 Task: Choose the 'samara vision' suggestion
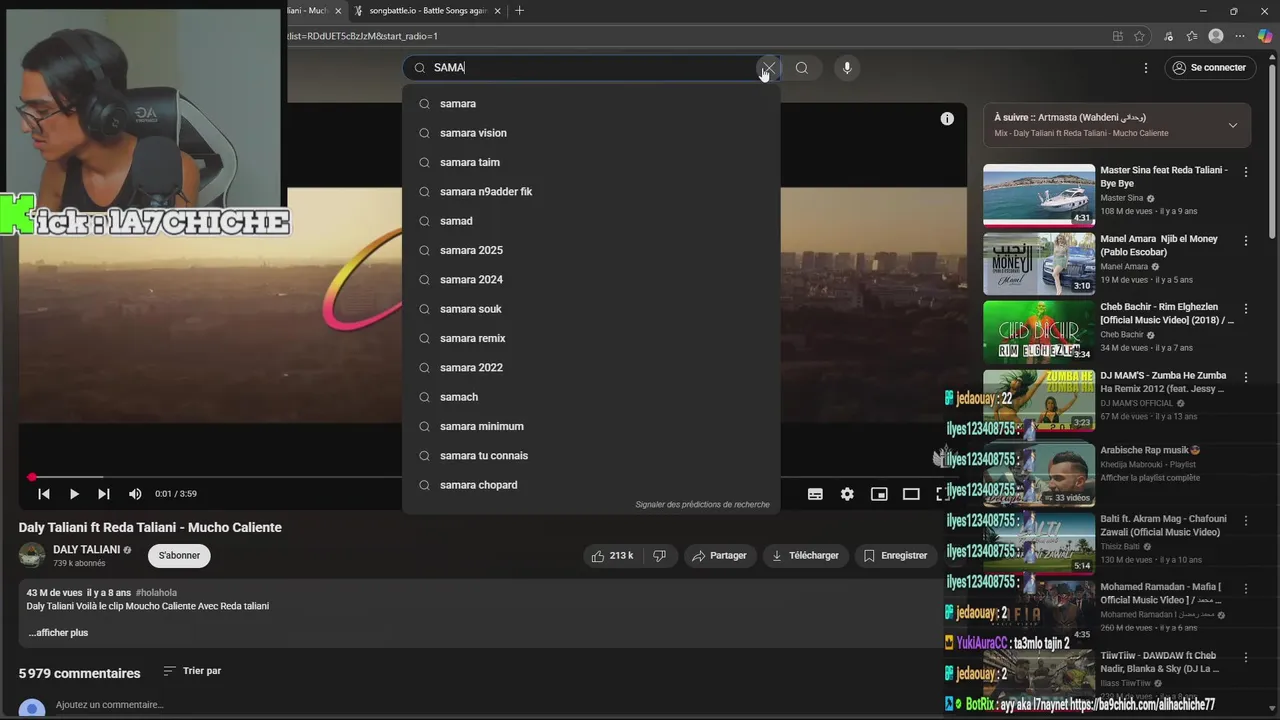tap(591, 133)
